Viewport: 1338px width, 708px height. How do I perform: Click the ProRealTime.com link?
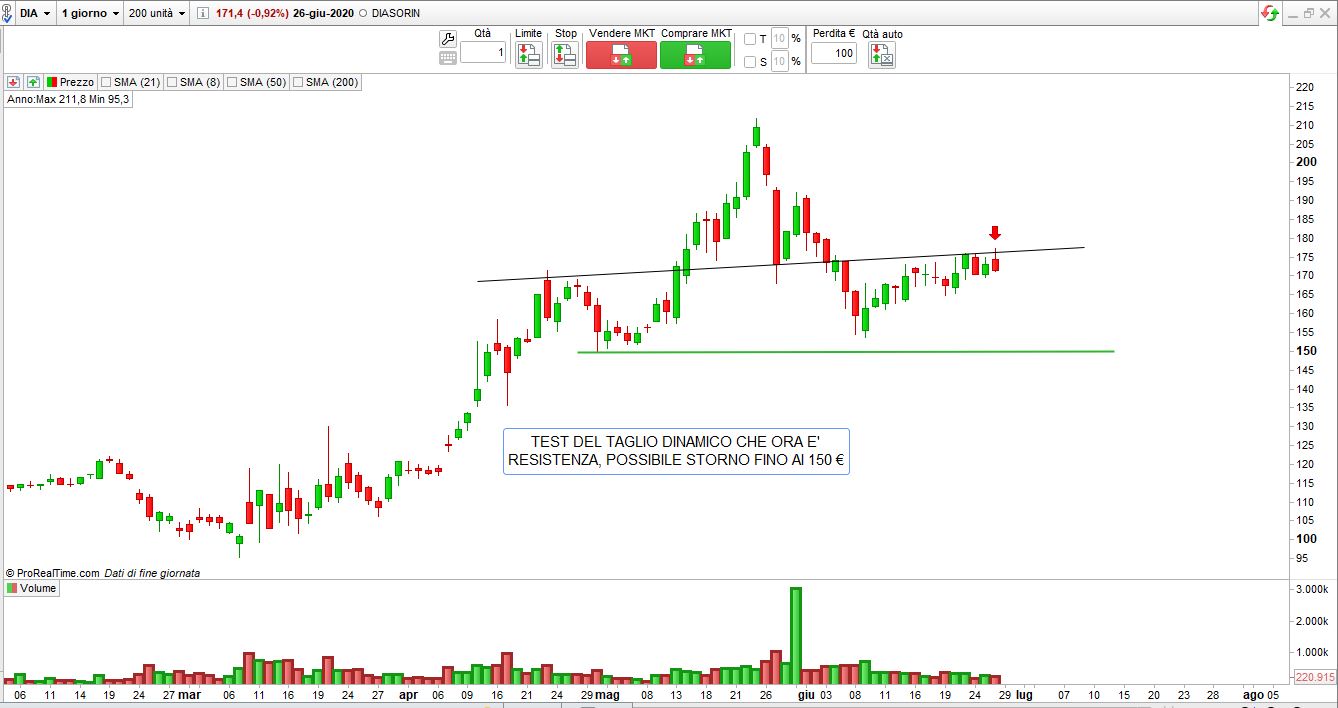point(58,573)
